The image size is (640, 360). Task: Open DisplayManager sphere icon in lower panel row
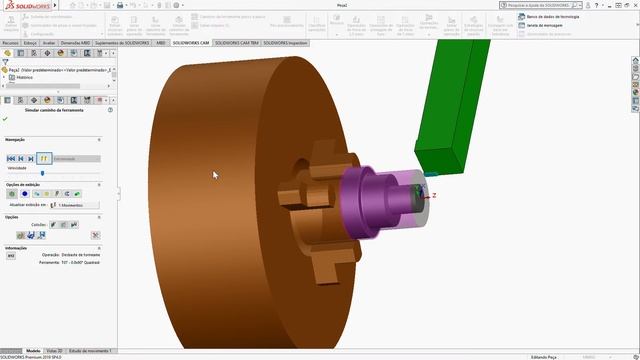click(47, 100)
